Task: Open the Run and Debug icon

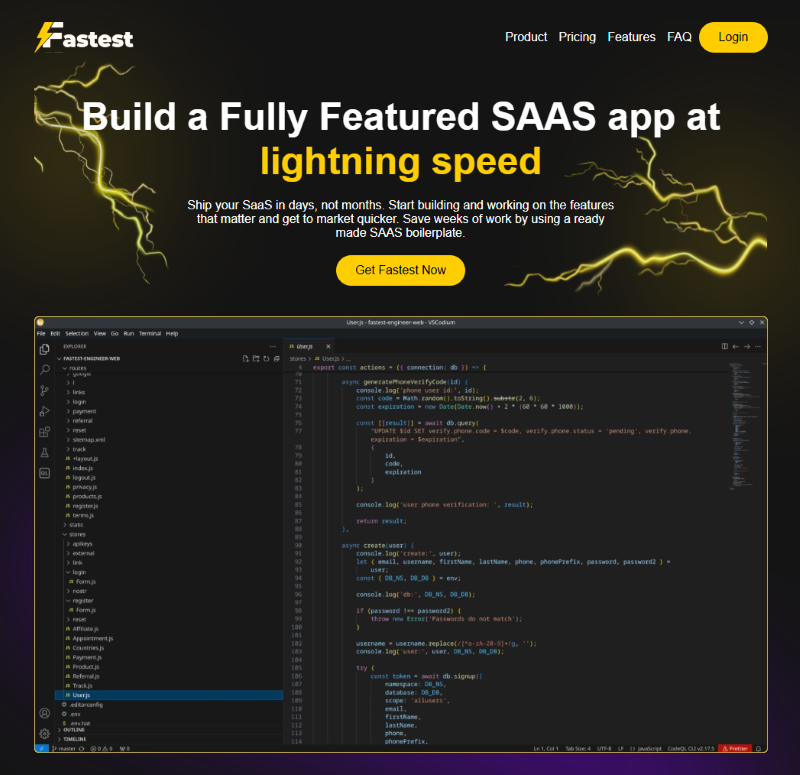Action: [44, 411]
